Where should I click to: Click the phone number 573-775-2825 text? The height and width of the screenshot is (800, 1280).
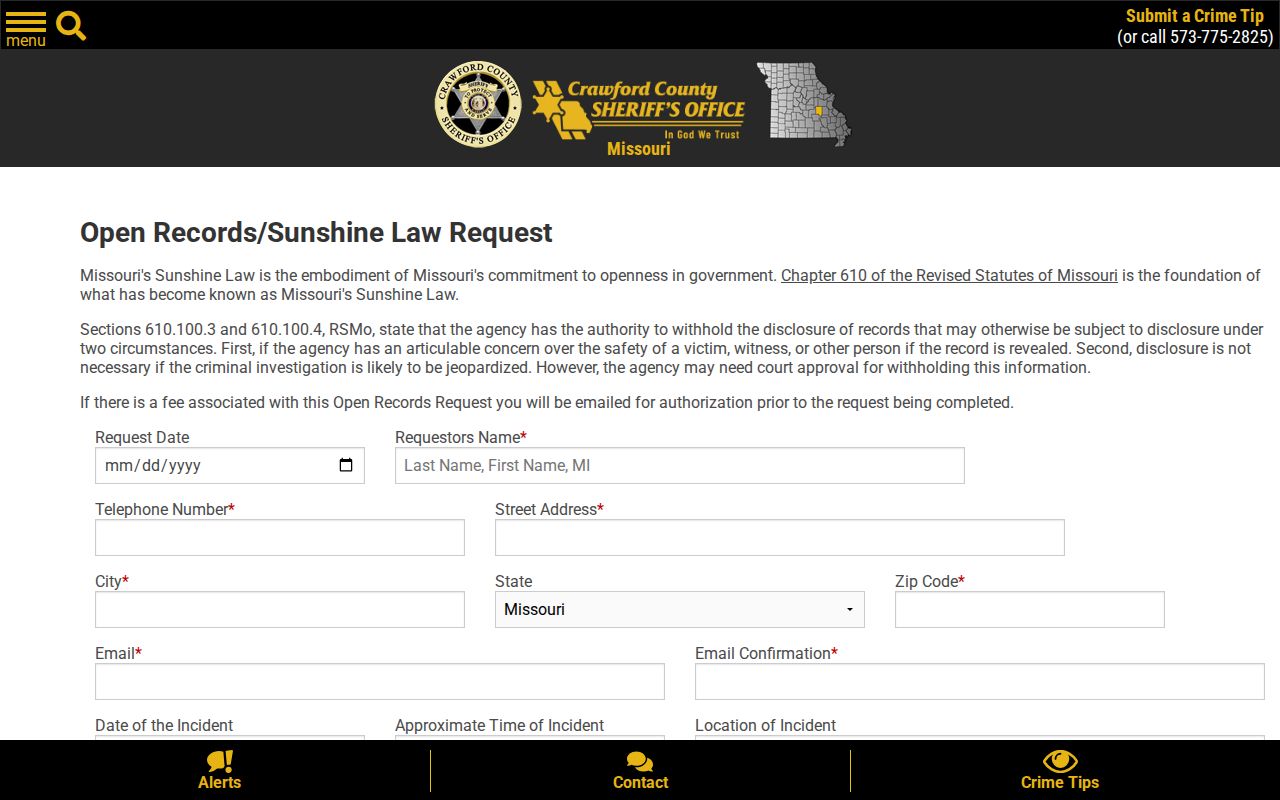point(1221,37)
